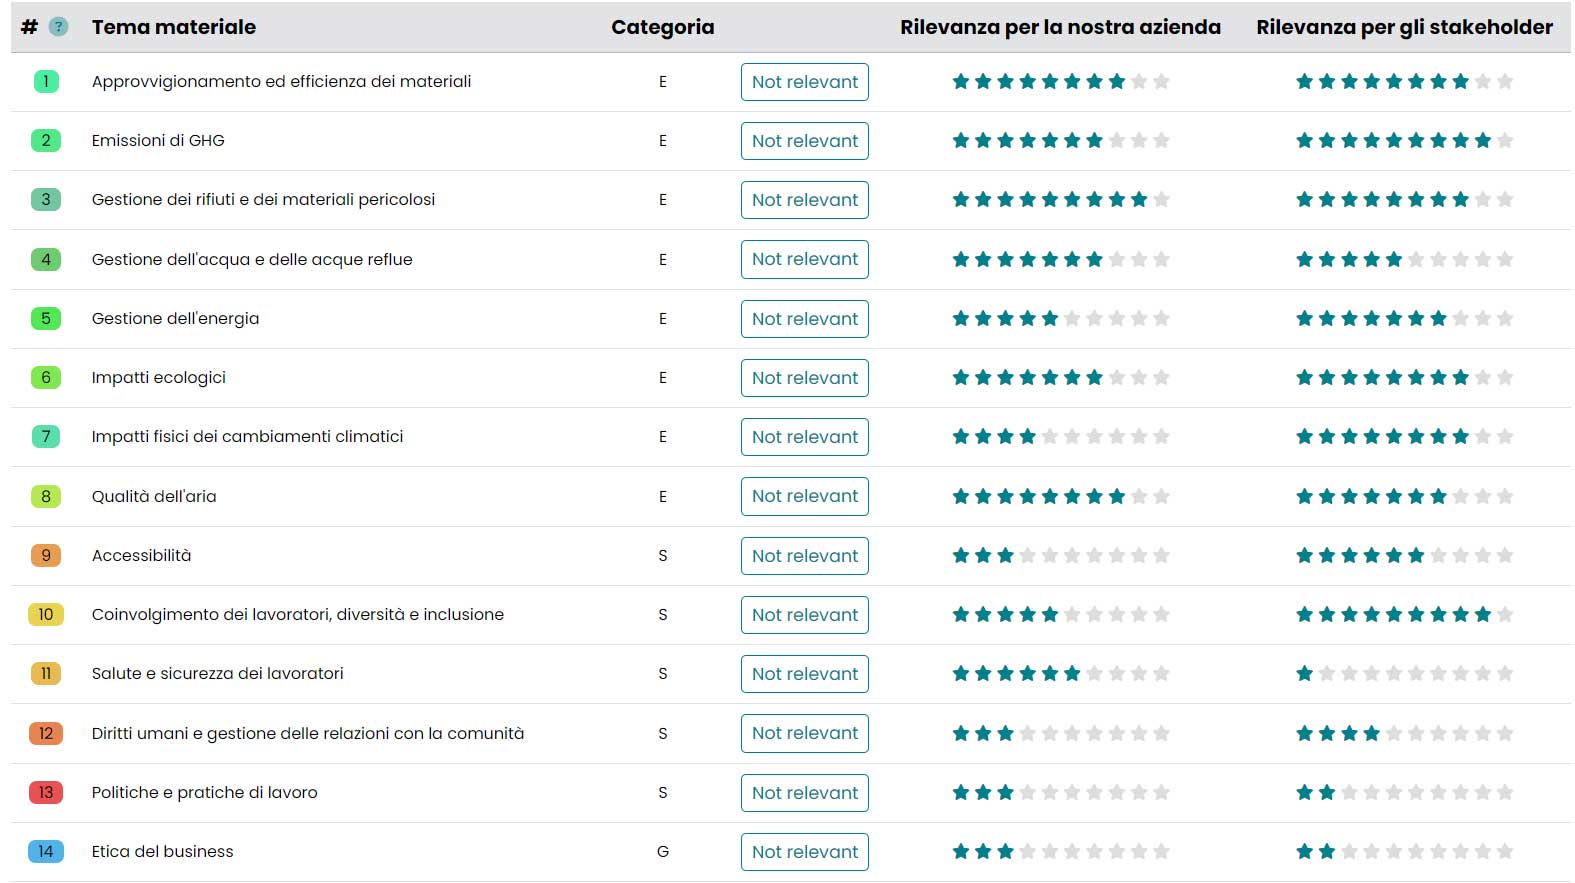
Task: Click the help question mark icon in header
Action: coord(59,27)
